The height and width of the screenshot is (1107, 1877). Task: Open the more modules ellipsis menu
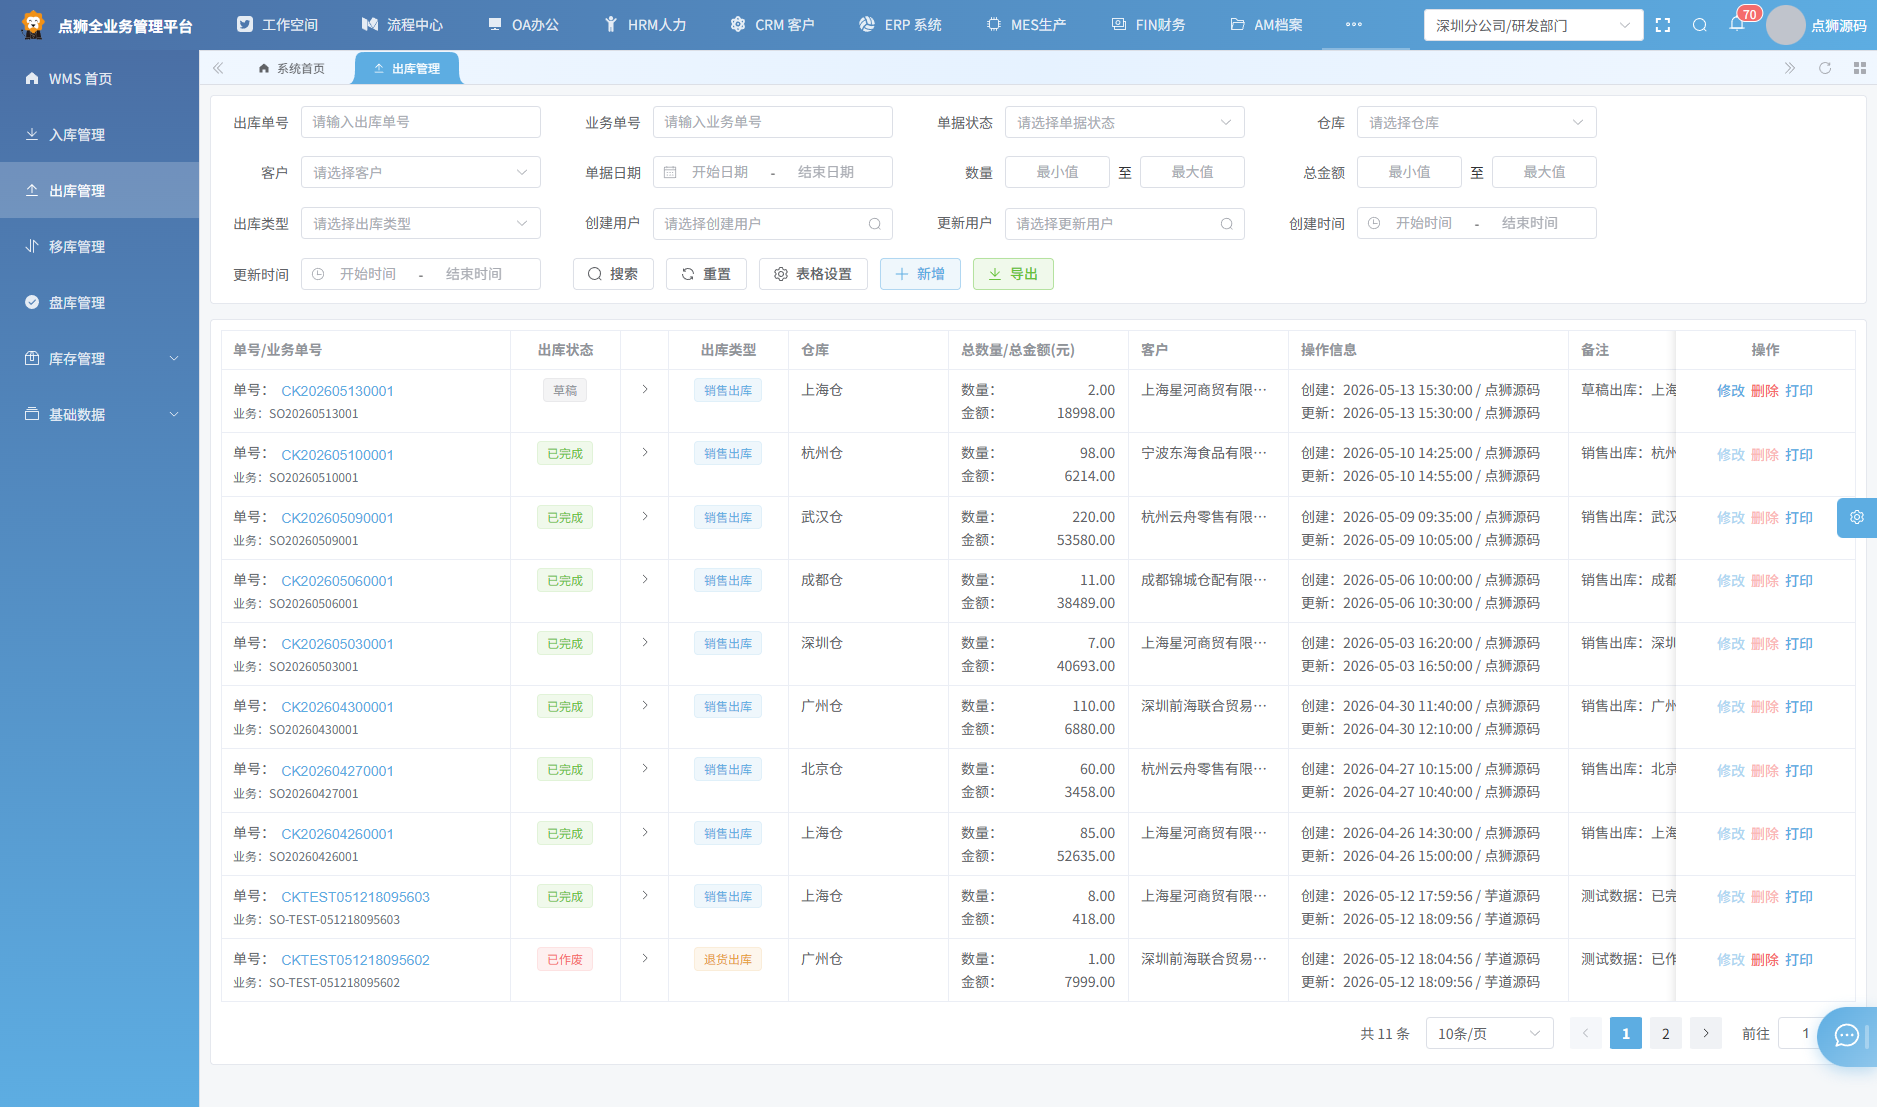[x=1354, y=25]
